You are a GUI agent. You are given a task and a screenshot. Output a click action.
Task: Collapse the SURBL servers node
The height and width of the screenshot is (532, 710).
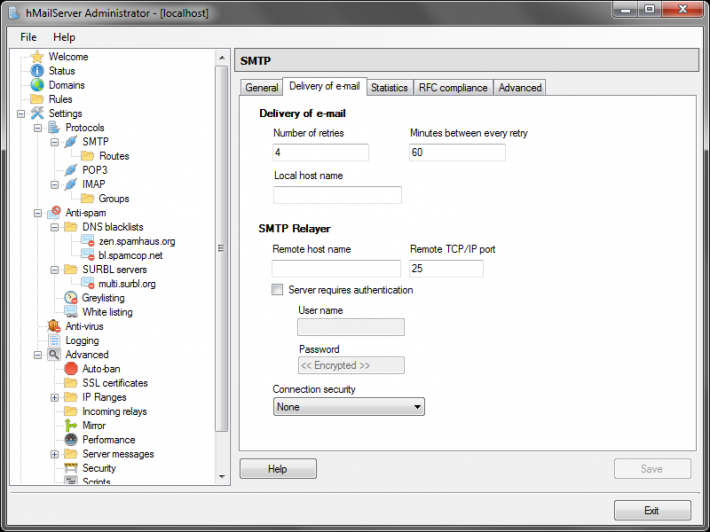(x=54, y=270)
